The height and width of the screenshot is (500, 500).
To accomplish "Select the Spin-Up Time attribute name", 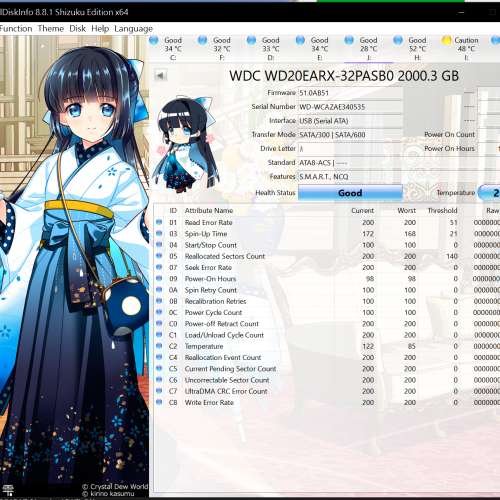I will tap(206, 234).
